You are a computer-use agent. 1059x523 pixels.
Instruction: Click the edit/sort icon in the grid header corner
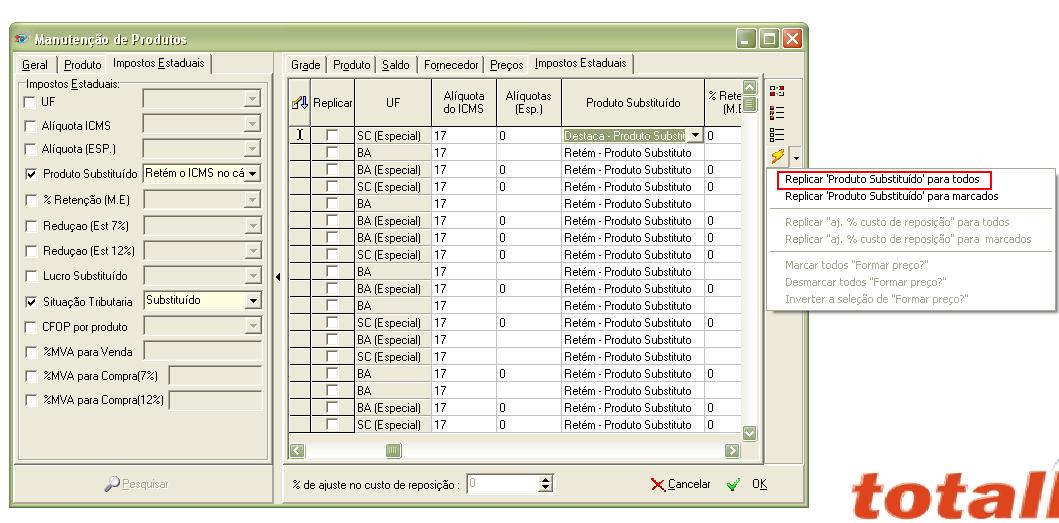tap(299, 103)
